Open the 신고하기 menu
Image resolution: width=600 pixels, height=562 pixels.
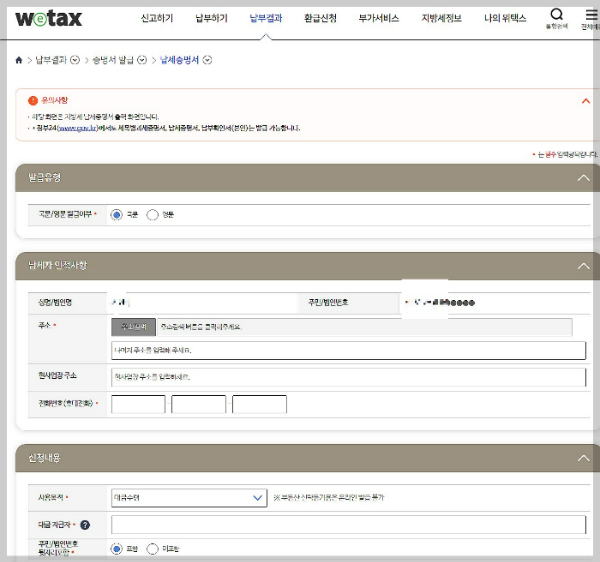tap(157, 18)
